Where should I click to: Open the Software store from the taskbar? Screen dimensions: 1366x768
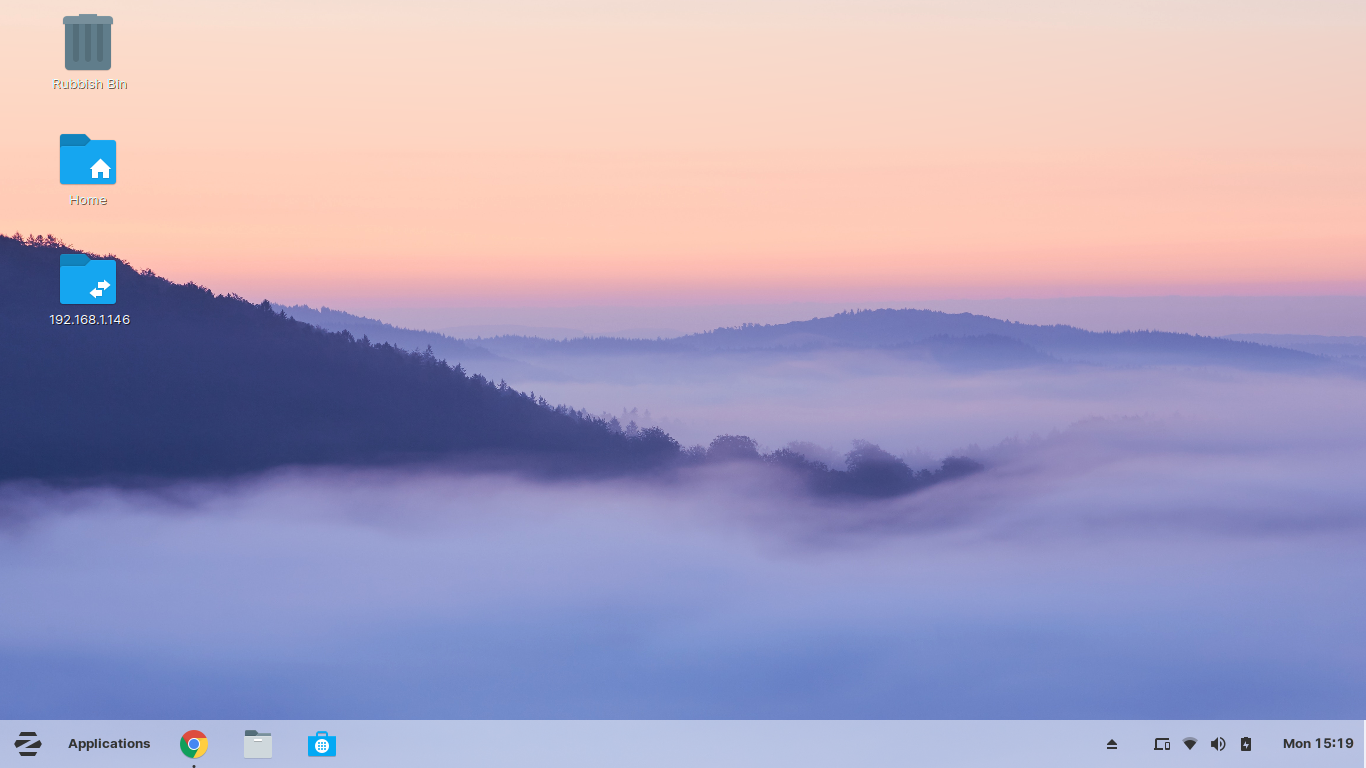click(x=322, y=744)
